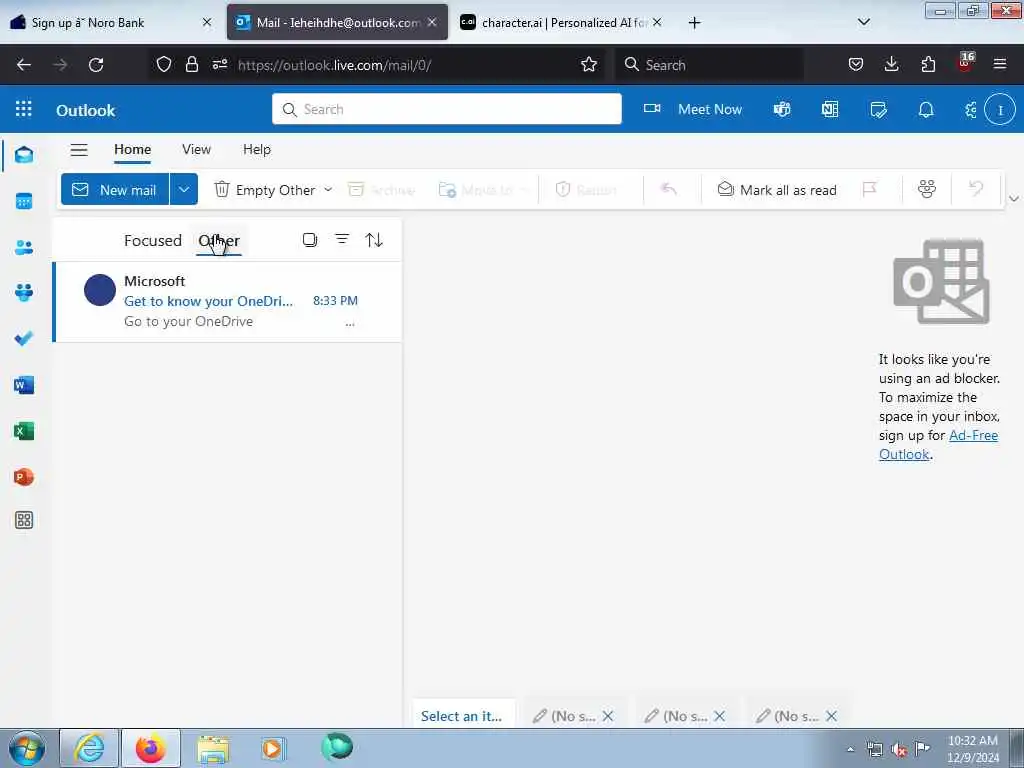Go back in Firefox
Screen dimensions: 1024x768
click(24, 65)
